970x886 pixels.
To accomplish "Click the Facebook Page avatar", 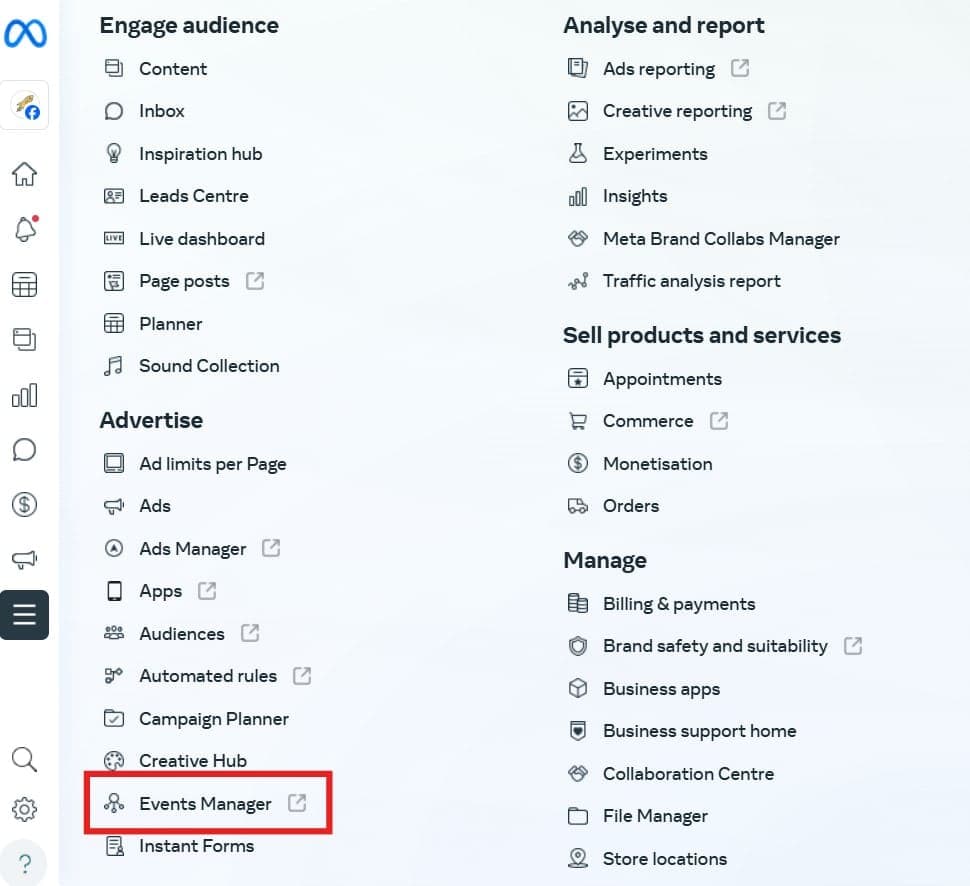I will click(25, 105).
